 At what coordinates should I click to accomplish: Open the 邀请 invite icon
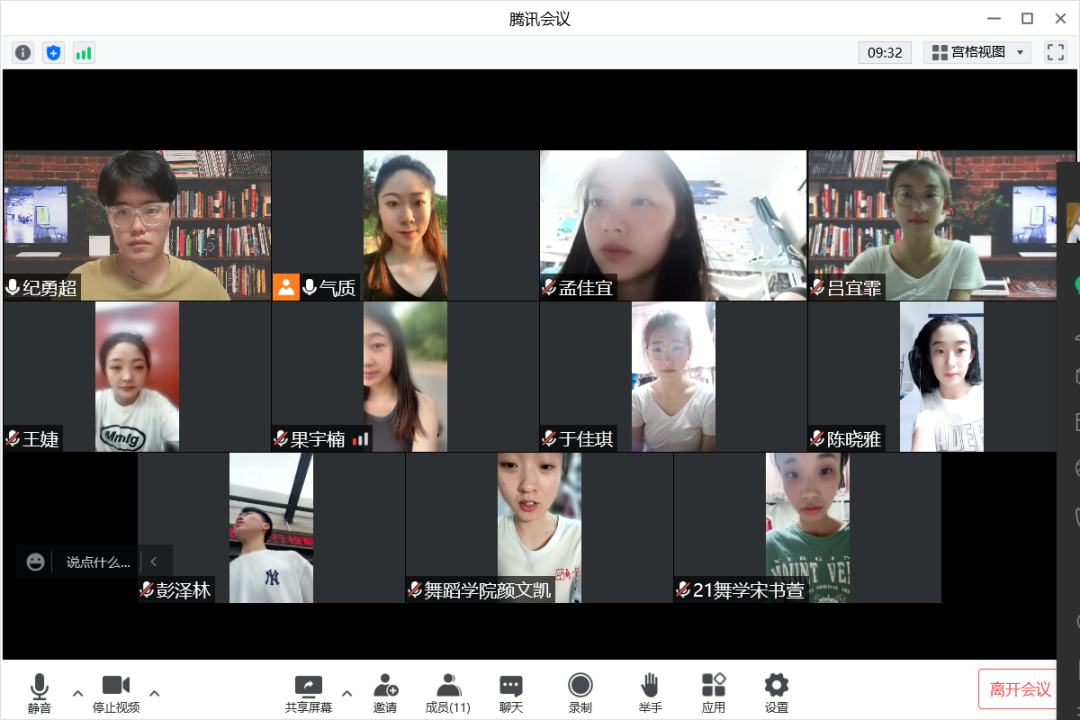pos(385,692)
